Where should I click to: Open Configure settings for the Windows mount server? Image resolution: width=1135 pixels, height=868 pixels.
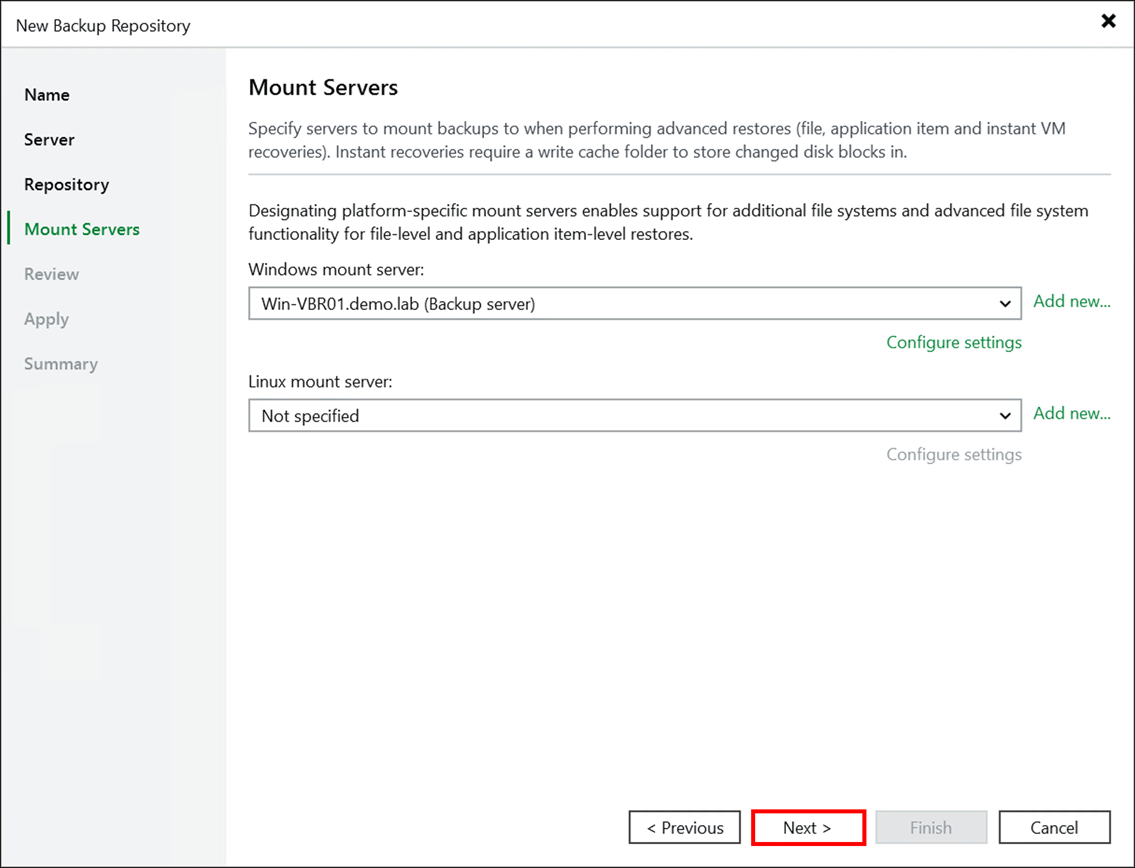[x=954, y=342]
